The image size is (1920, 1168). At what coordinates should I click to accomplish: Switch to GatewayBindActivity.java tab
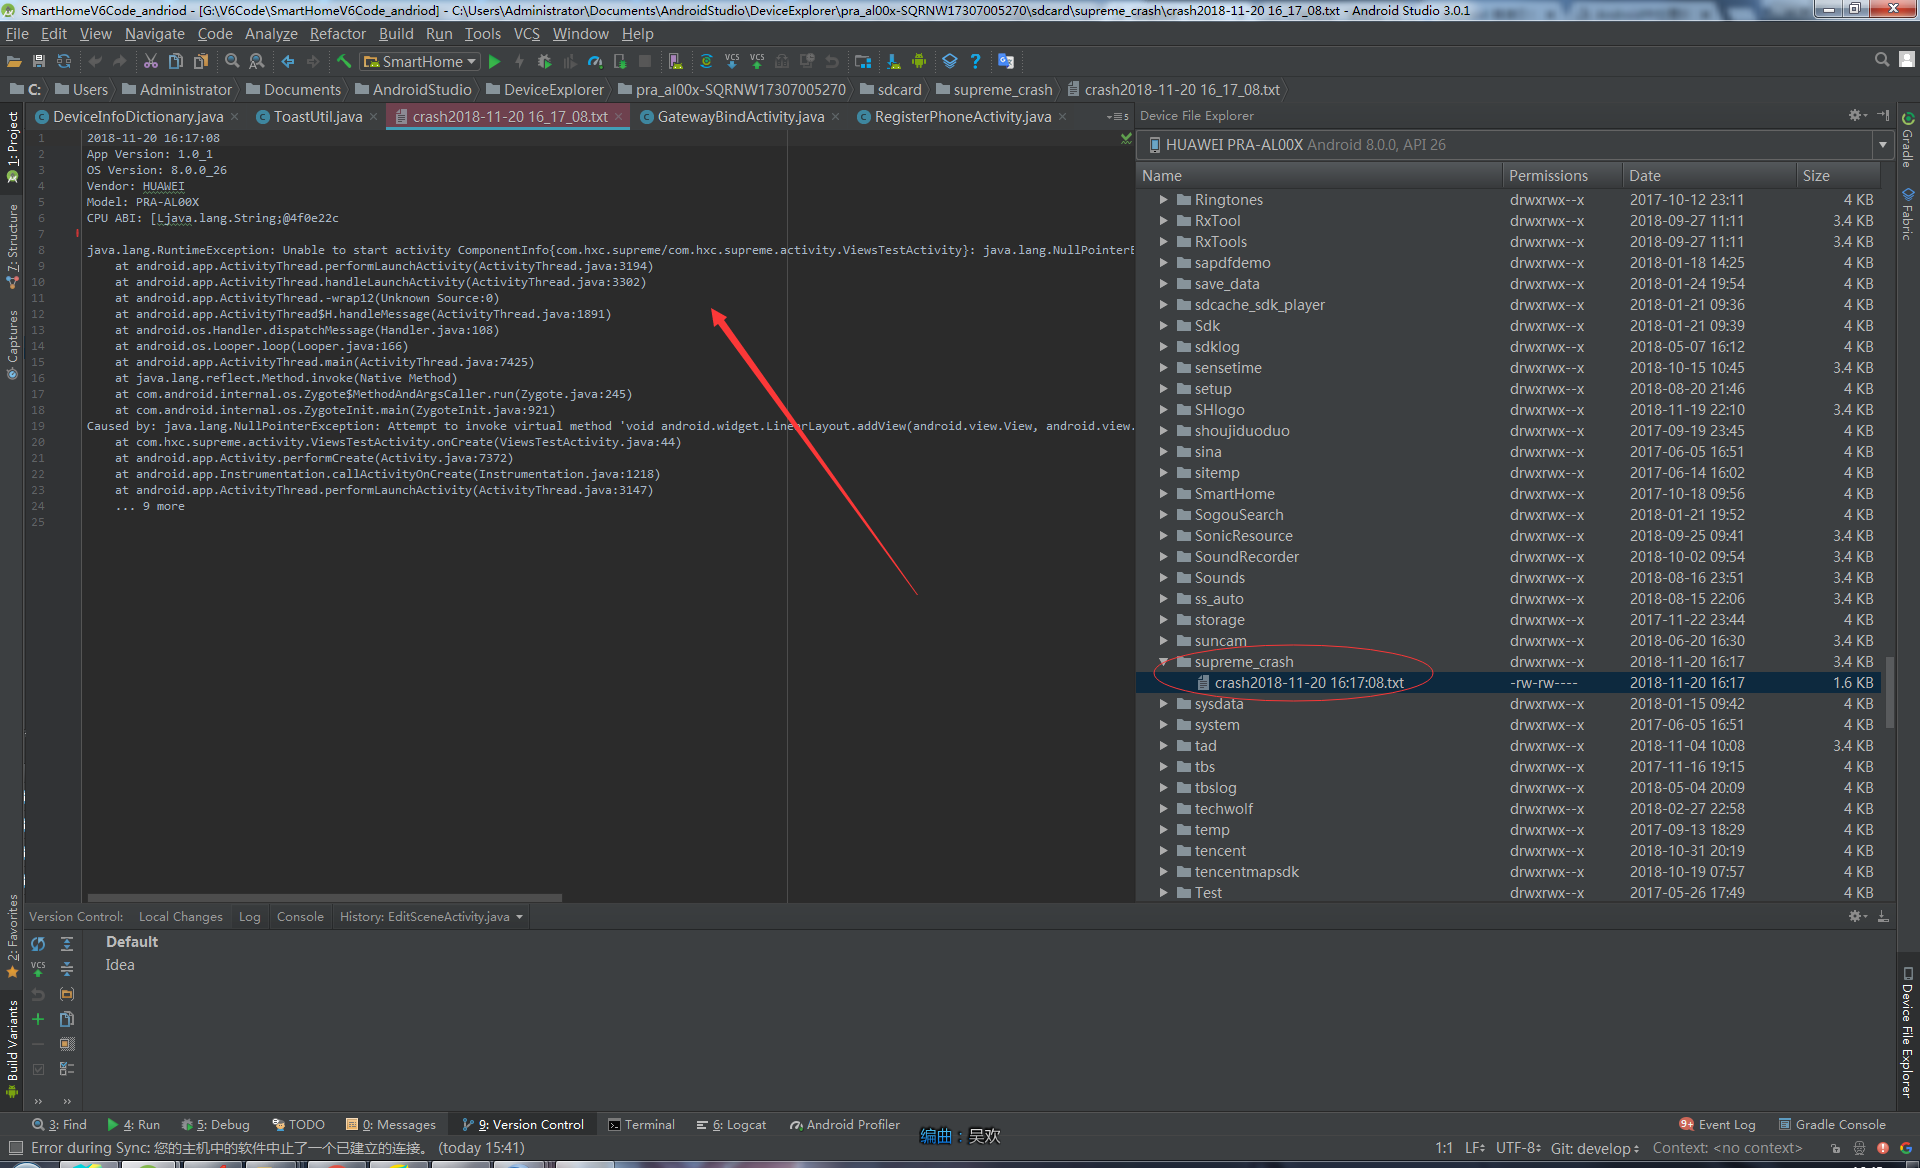(x=740, y=117)
